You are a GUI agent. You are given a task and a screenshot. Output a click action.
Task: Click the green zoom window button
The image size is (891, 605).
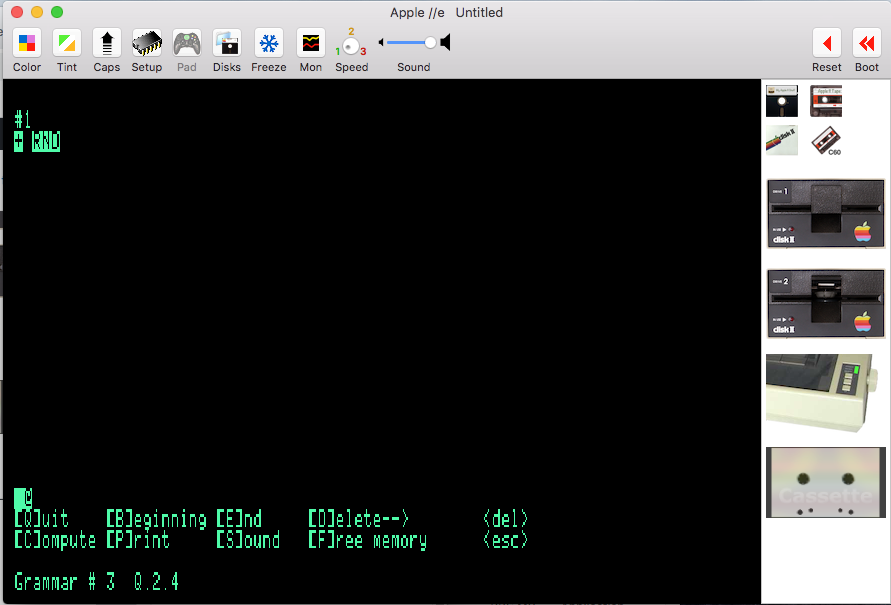coord(57,12)
